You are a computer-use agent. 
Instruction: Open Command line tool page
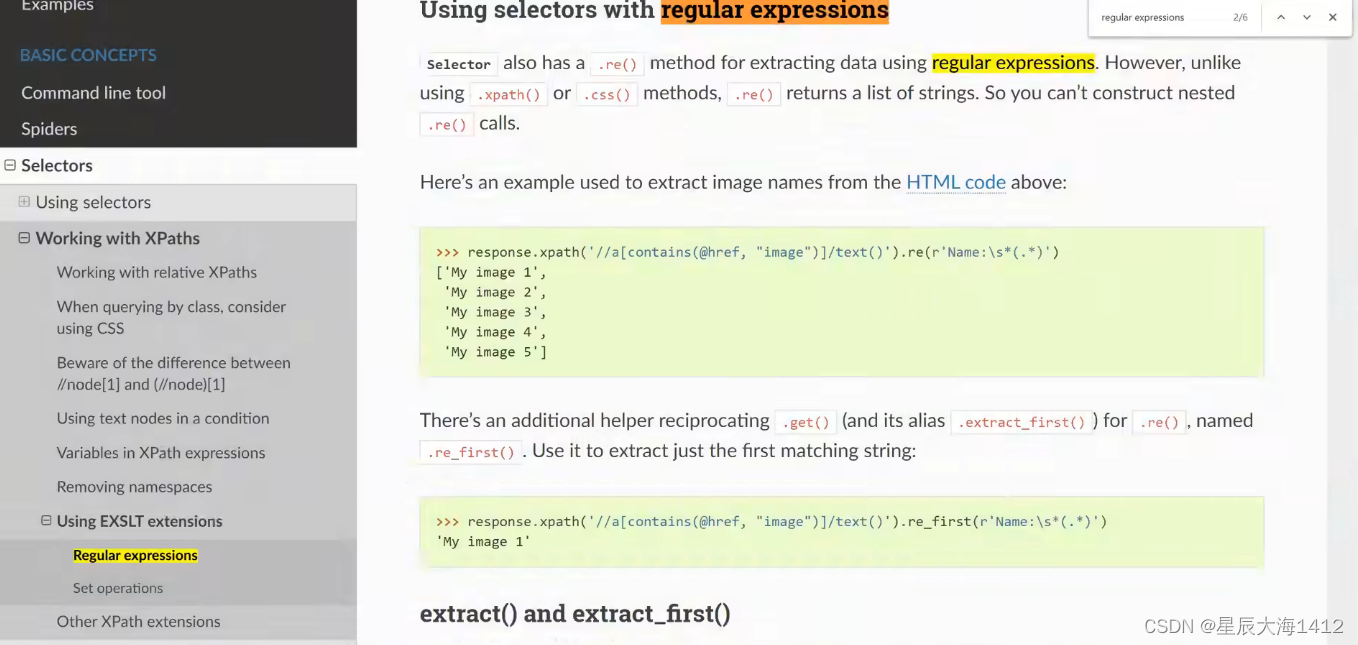coord(94,93)
